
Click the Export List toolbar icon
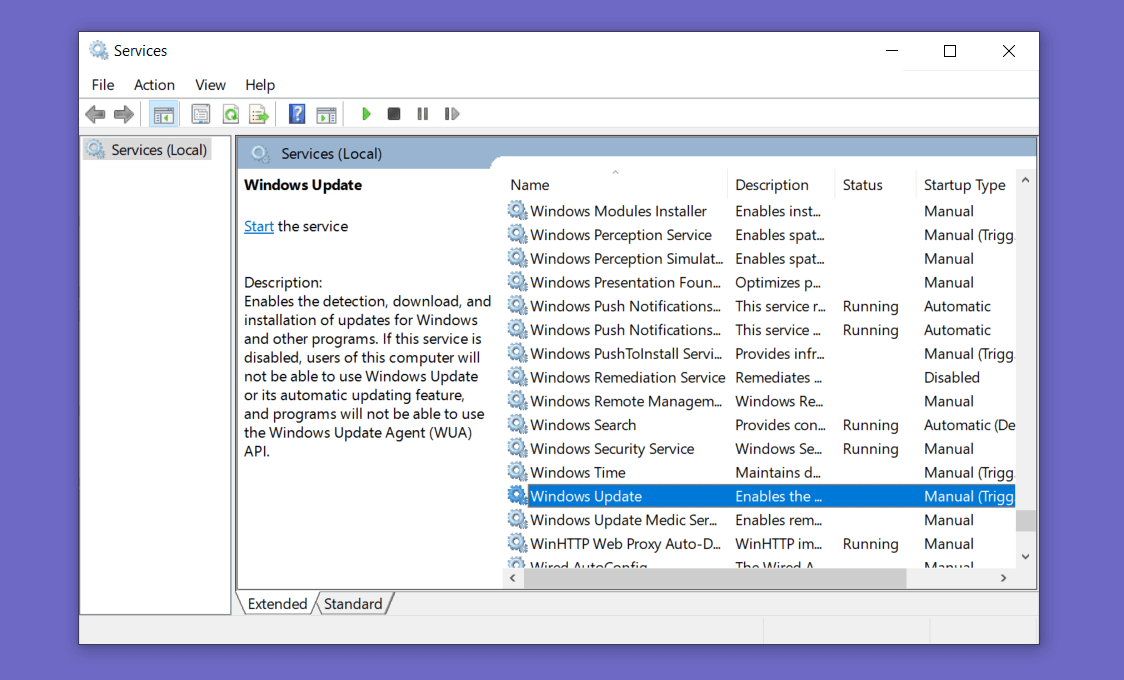259,114
